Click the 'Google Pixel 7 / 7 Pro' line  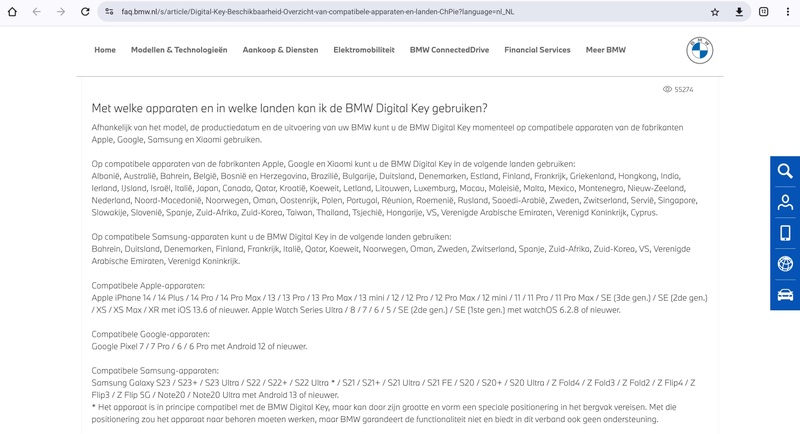199,346
